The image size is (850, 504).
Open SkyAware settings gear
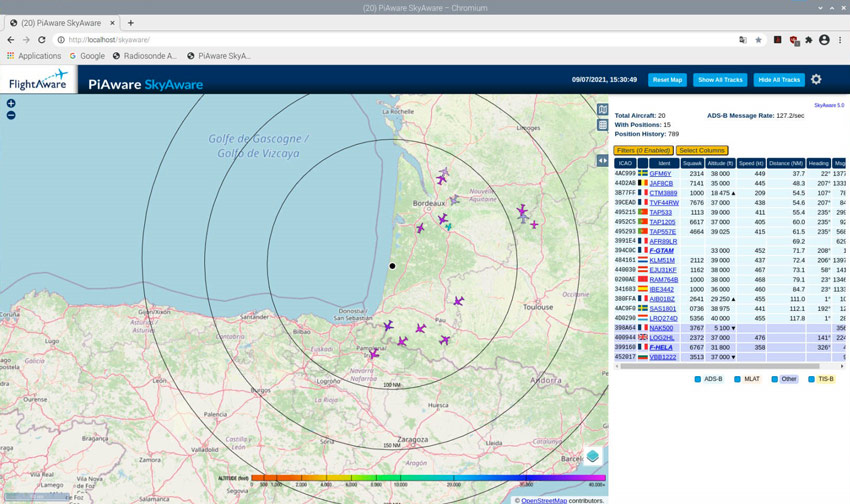[x=816, y=80]
